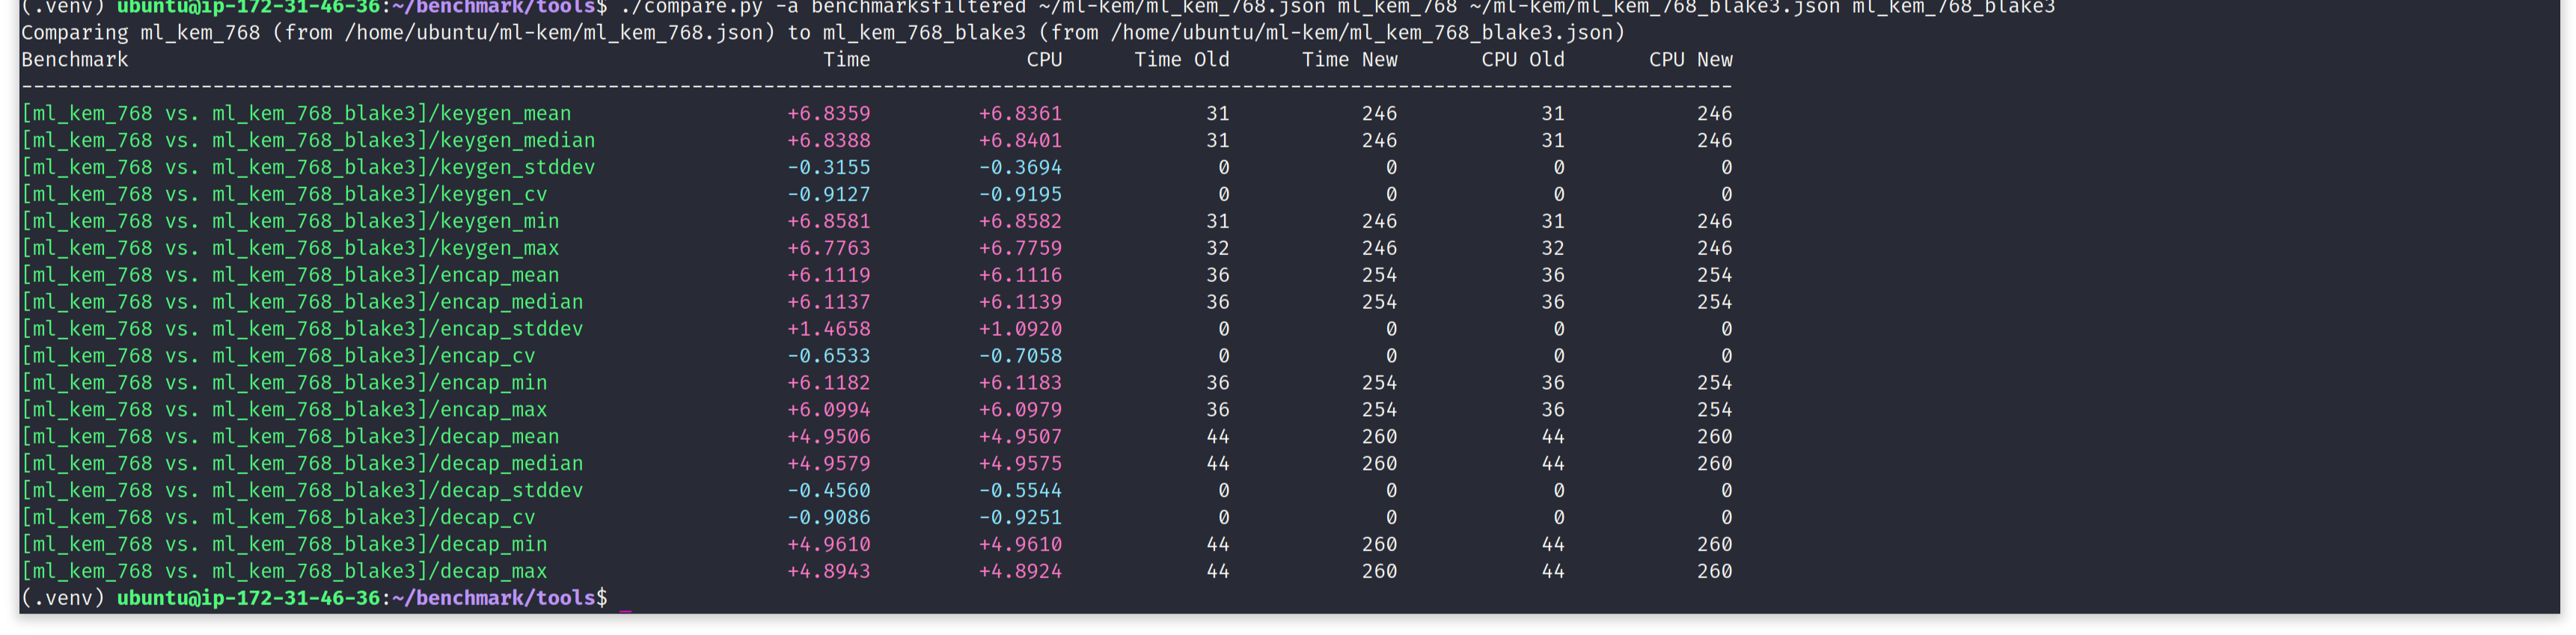This screenshot has height=635, width=2576.
Task: Click the decap_cv benchmark row name
Action: [278, 517]
